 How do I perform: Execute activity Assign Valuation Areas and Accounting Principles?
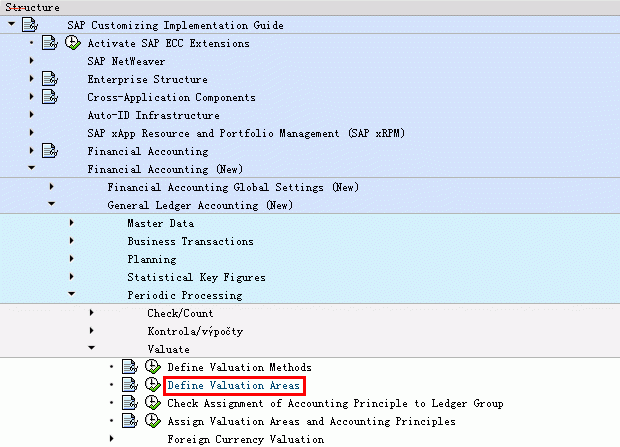pyautogui.click(x=153, y=421)
